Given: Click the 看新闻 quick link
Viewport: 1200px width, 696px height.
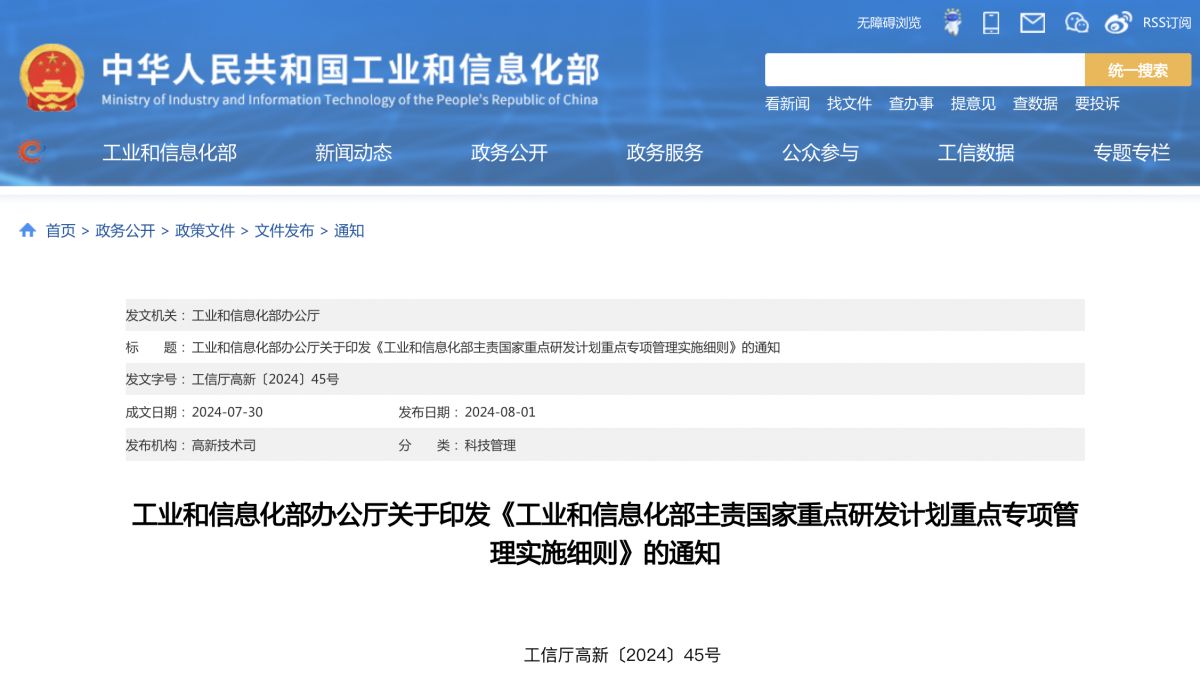Looking at the screenshot, I should click(787, 103).
